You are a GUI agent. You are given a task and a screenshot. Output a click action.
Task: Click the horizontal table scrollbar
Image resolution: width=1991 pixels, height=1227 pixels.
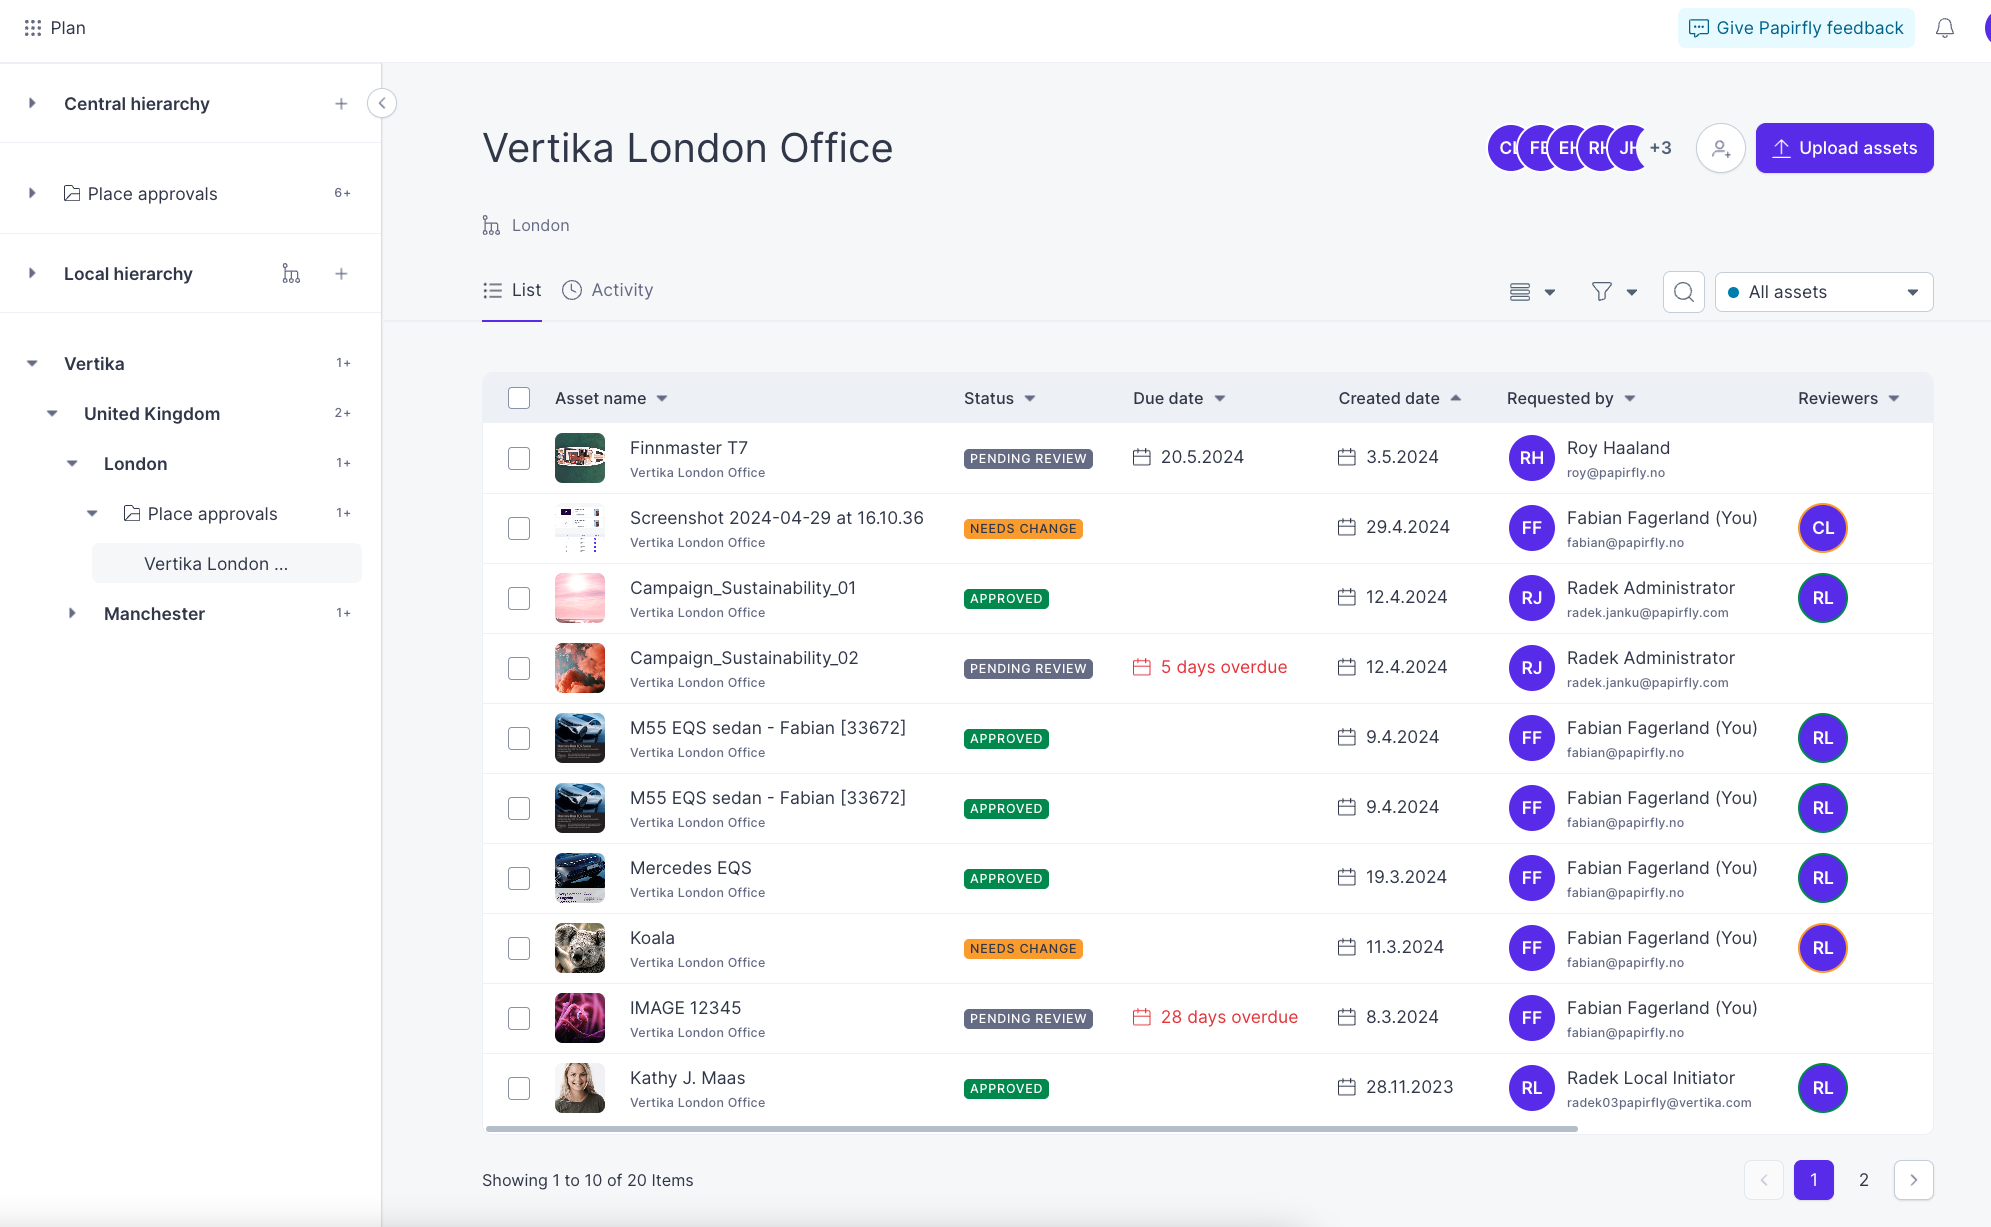pyautogui.click(x=1031, y=1129)
